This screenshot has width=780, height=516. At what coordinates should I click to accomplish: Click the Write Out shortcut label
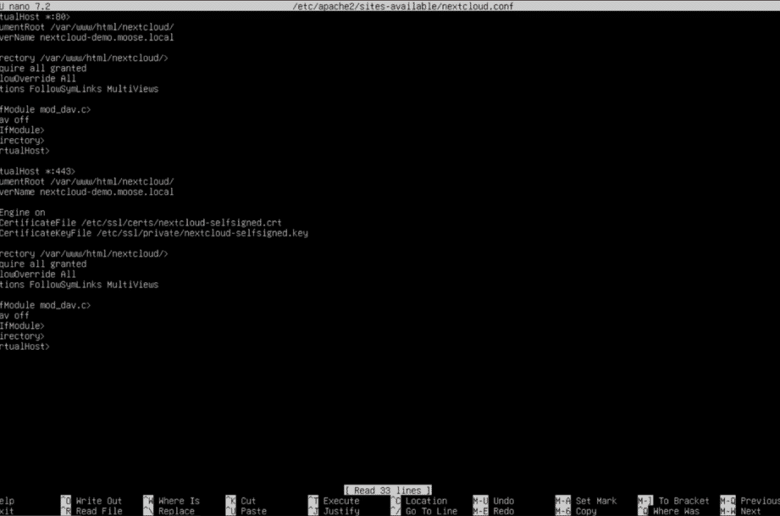click(x=98, y=501)
